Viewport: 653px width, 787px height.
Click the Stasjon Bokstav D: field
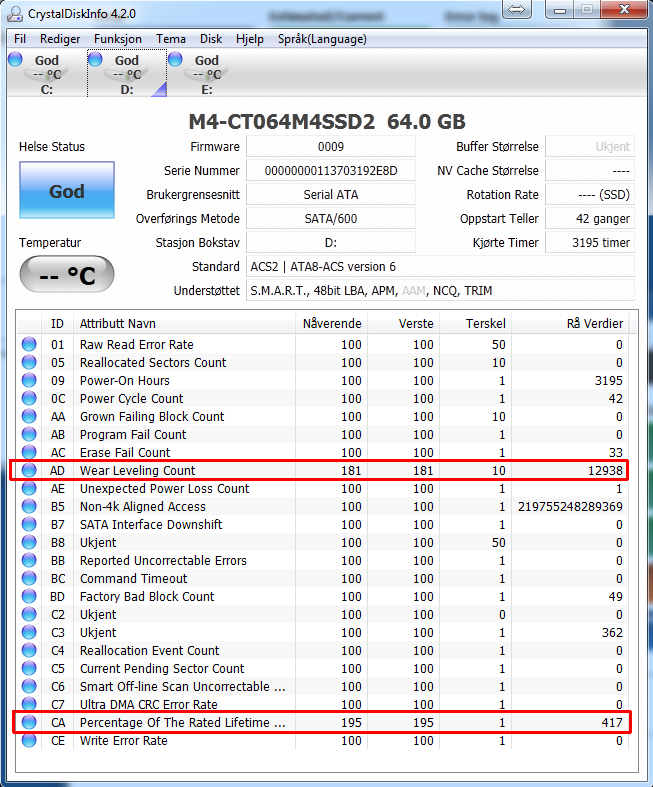(331, 243)
